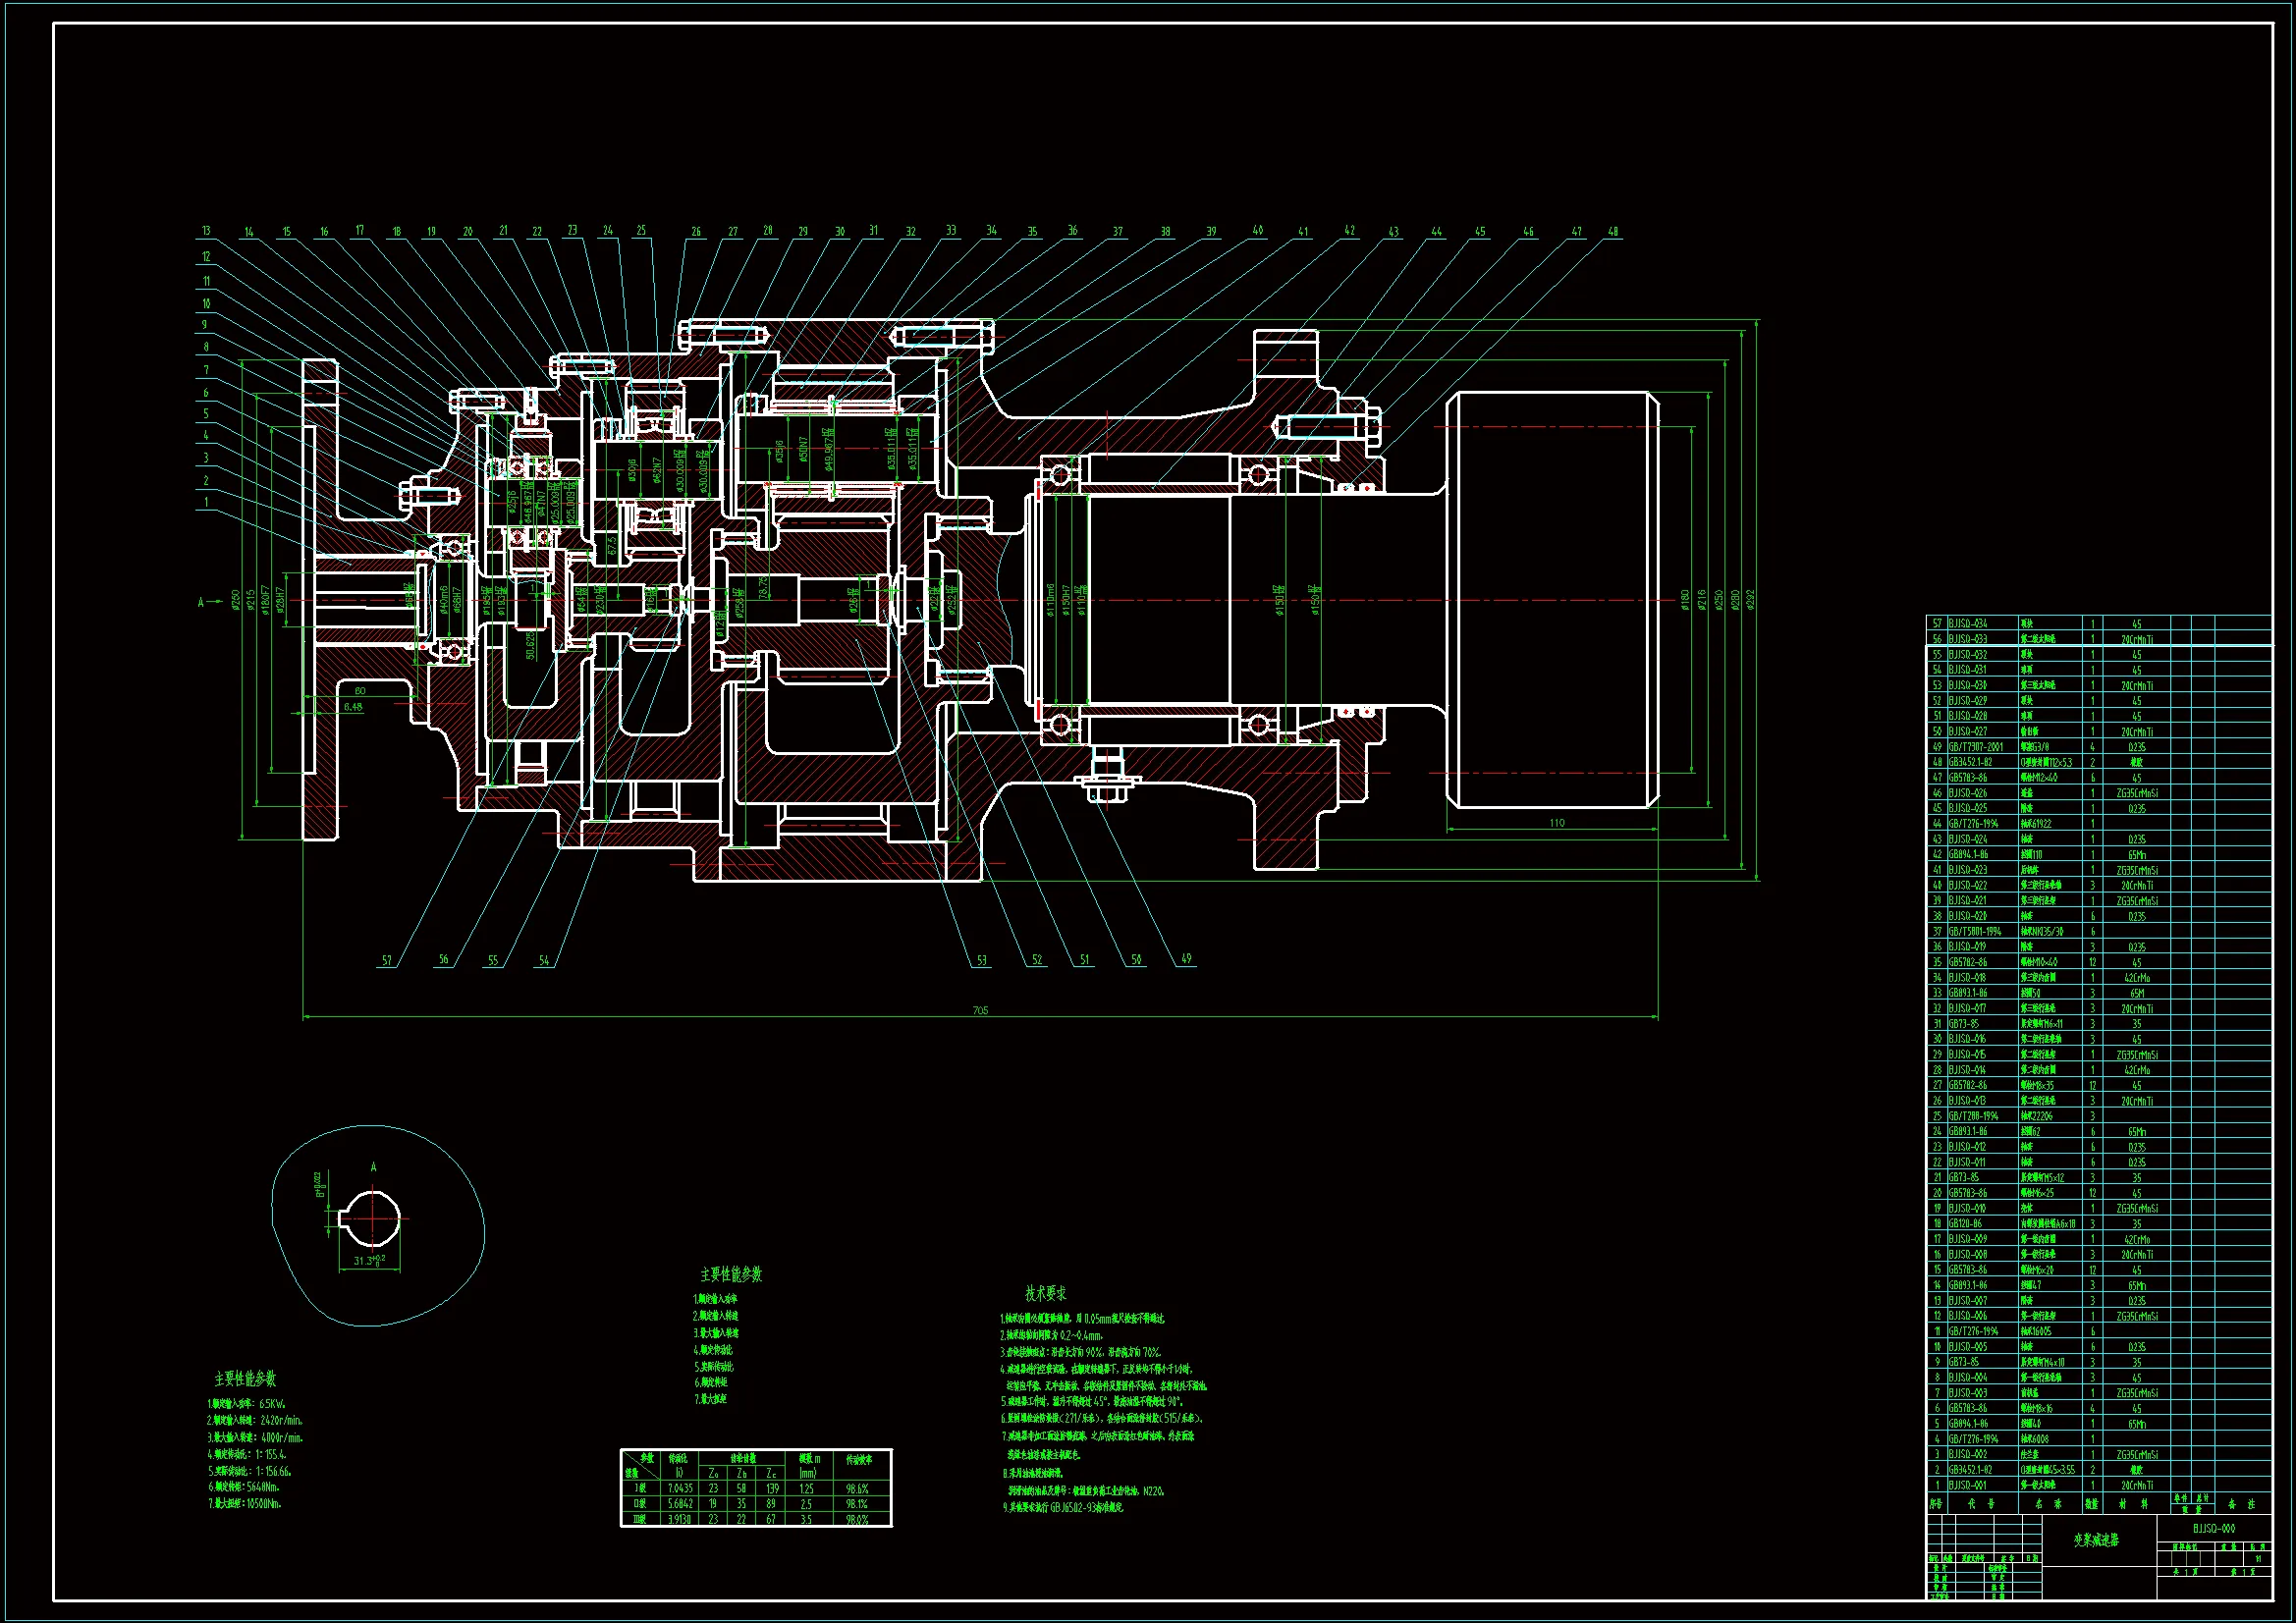The image size is (2296, 1623).
Task: Click the 名称 column header in parts list
Action: (2047, 1503)
